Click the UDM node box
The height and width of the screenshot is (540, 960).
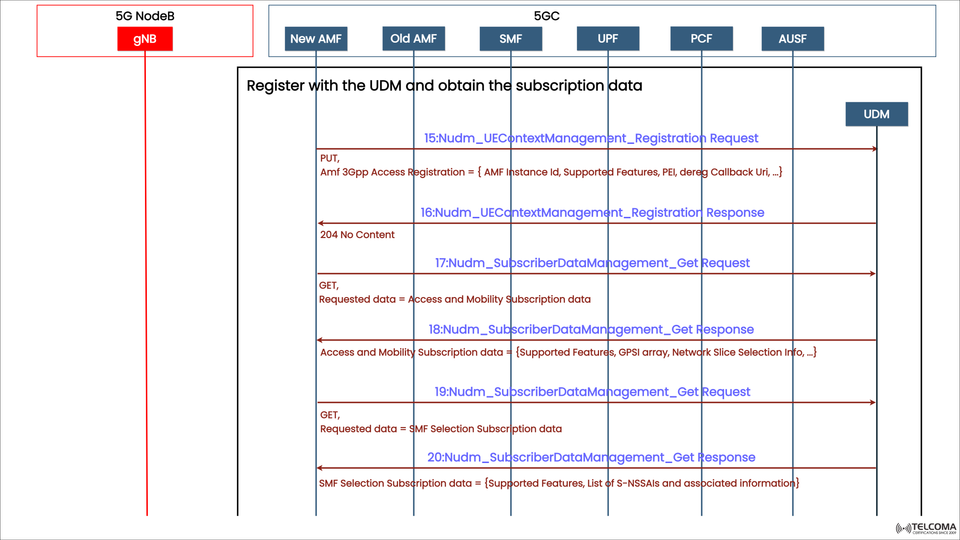click(877, 114)
